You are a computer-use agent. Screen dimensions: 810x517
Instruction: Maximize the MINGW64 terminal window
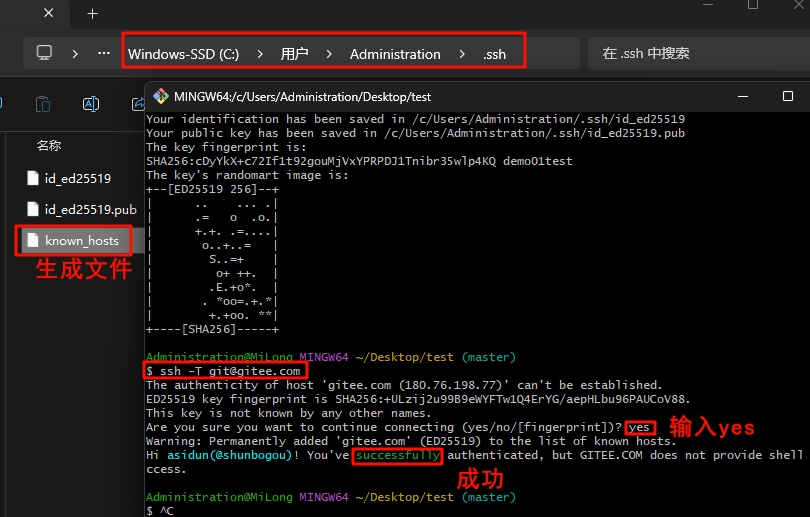pos(788,96)
